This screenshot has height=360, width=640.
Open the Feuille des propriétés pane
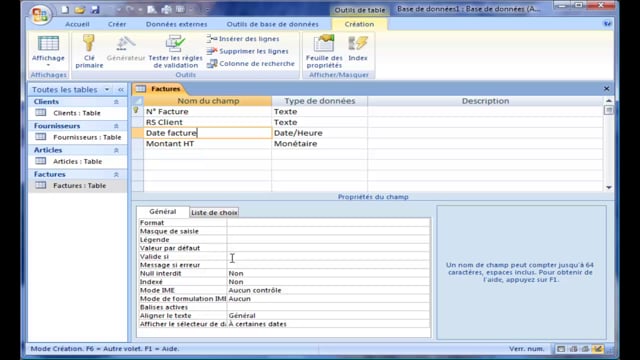point(324,51)
